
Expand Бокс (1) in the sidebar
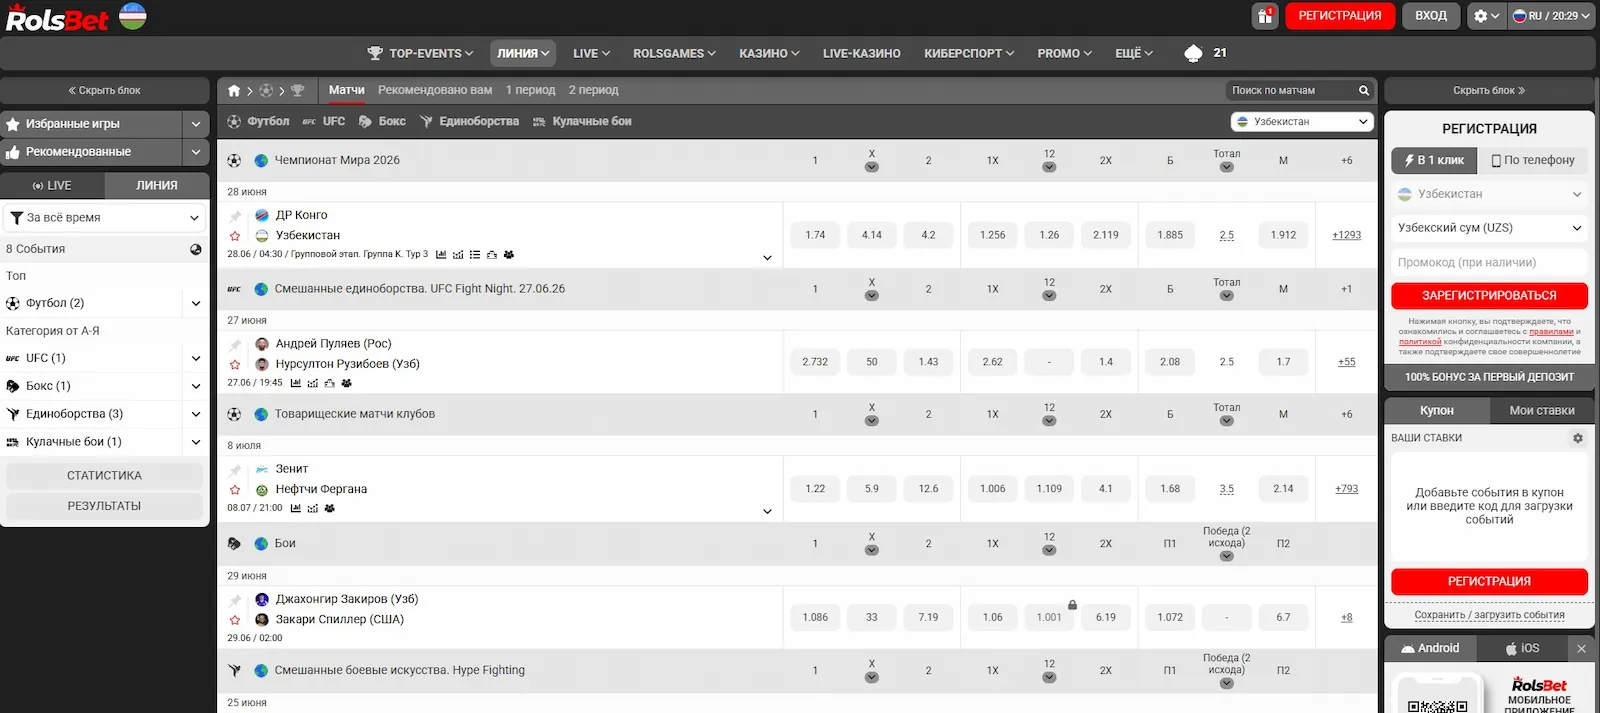(x=196, y=386)
